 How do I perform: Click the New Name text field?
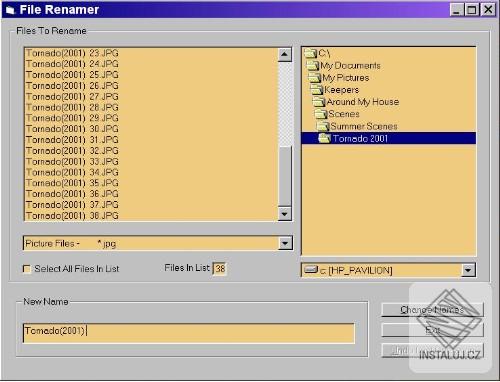[x=189, y=333]
